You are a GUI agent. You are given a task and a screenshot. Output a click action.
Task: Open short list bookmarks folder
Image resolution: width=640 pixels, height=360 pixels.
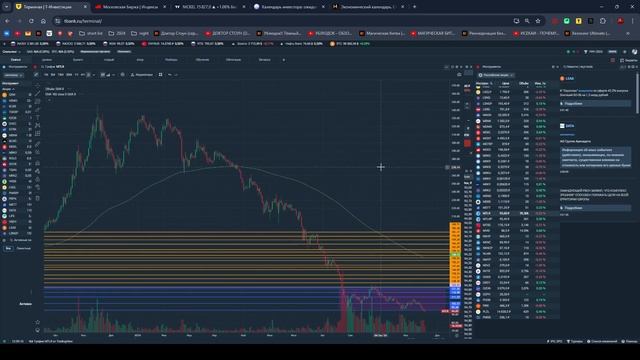tap(91, 33)
